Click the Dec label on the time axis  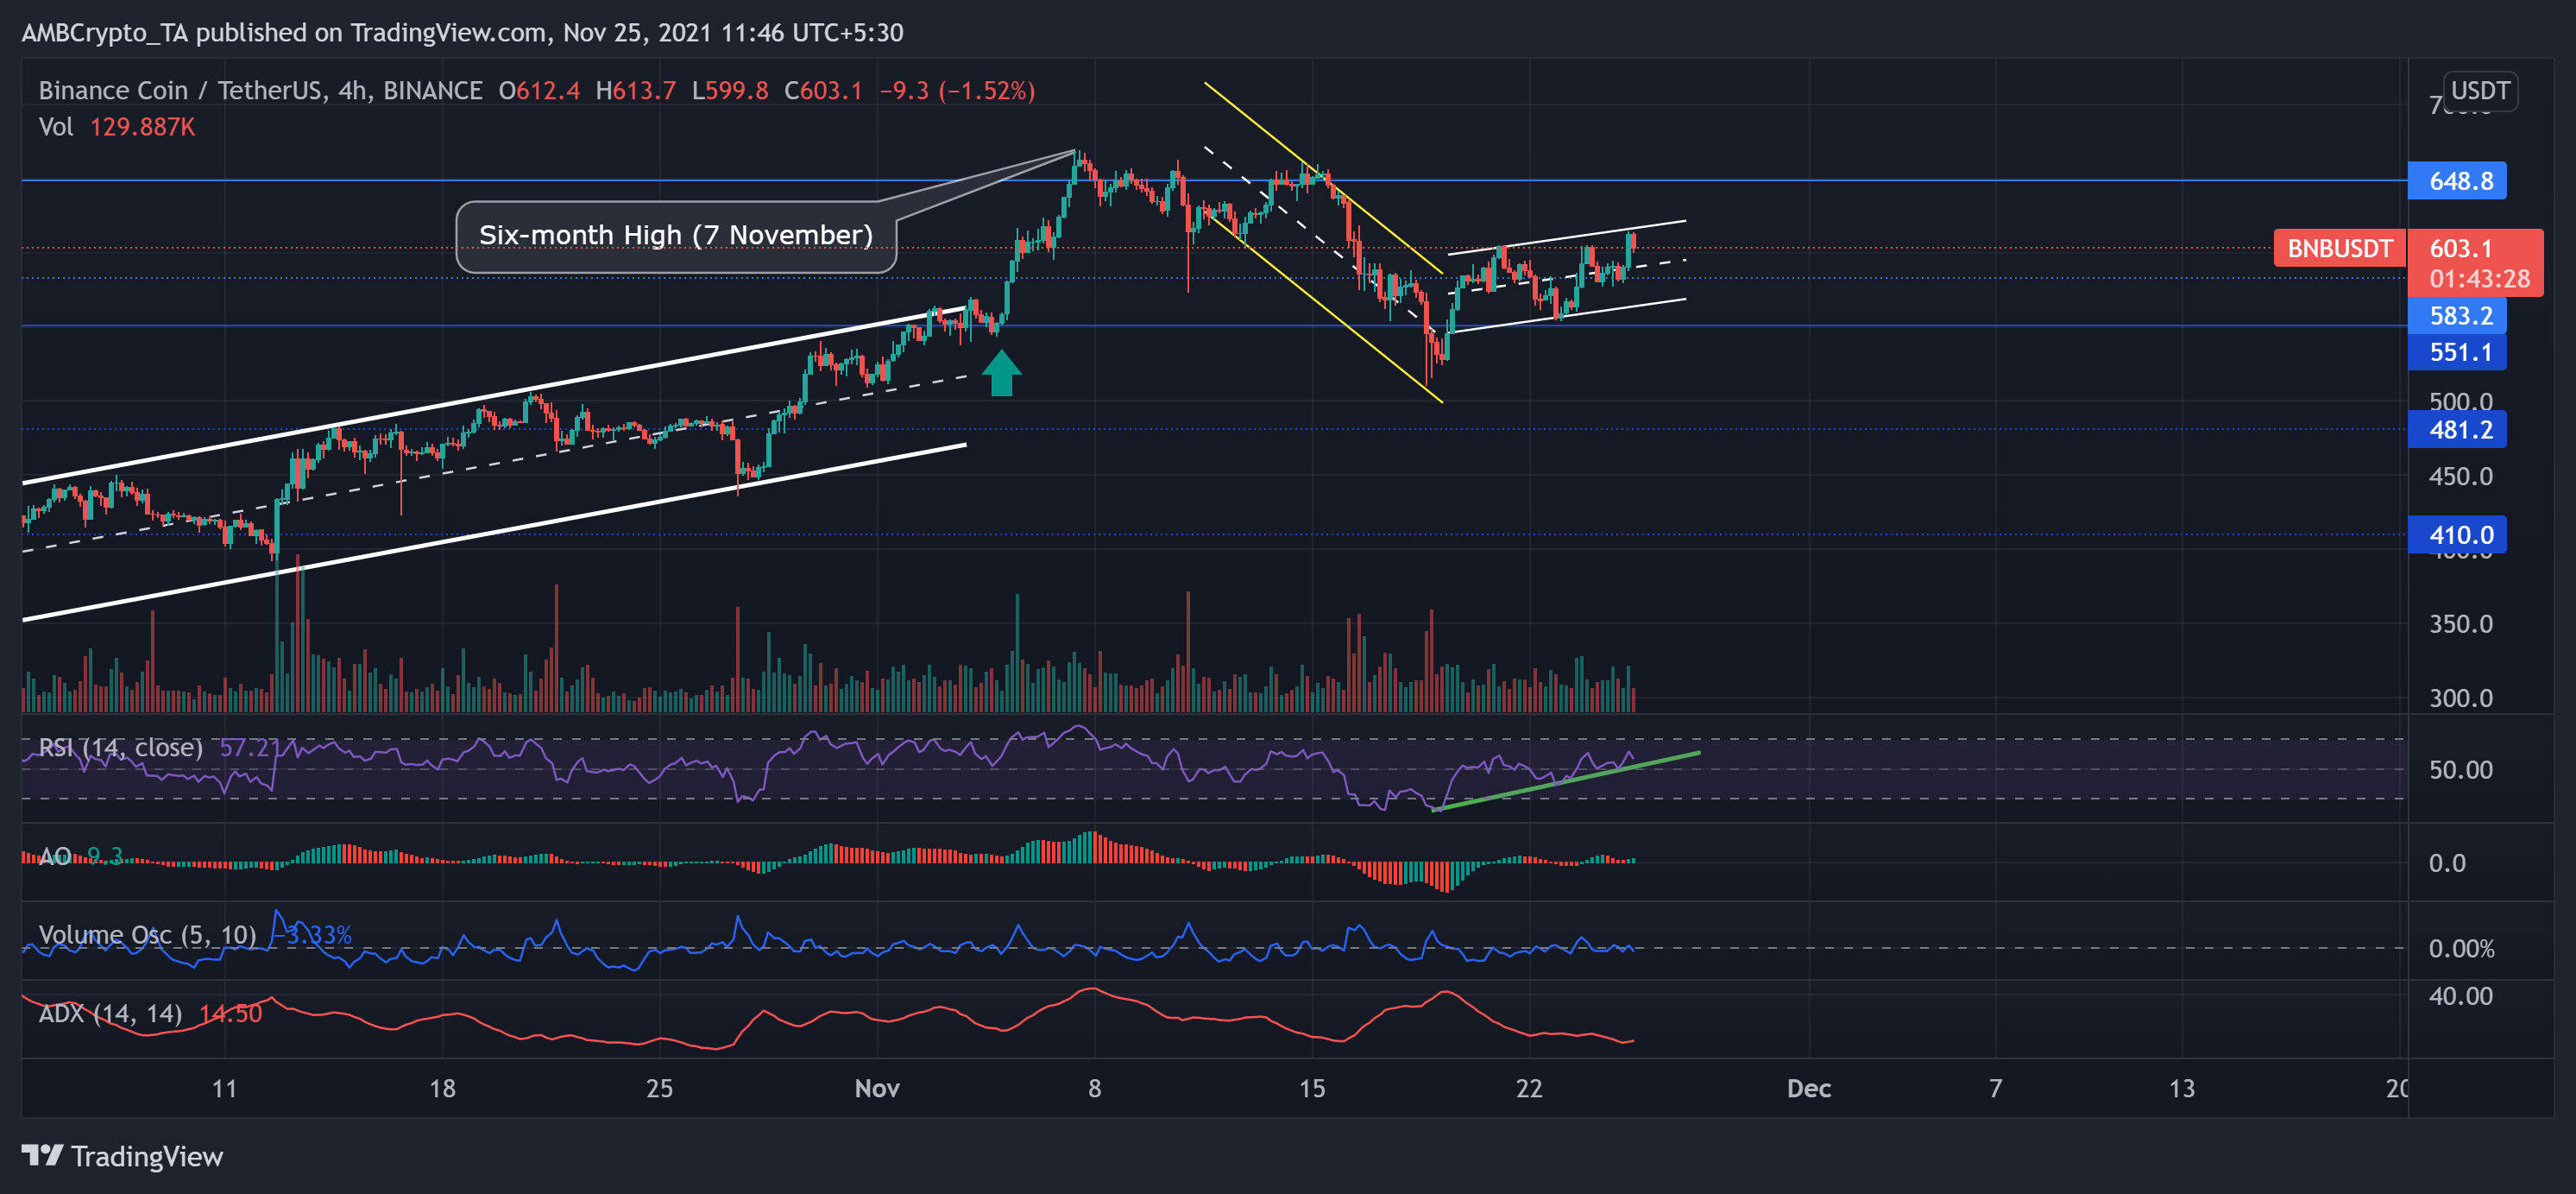(x=1809, y=1089)
